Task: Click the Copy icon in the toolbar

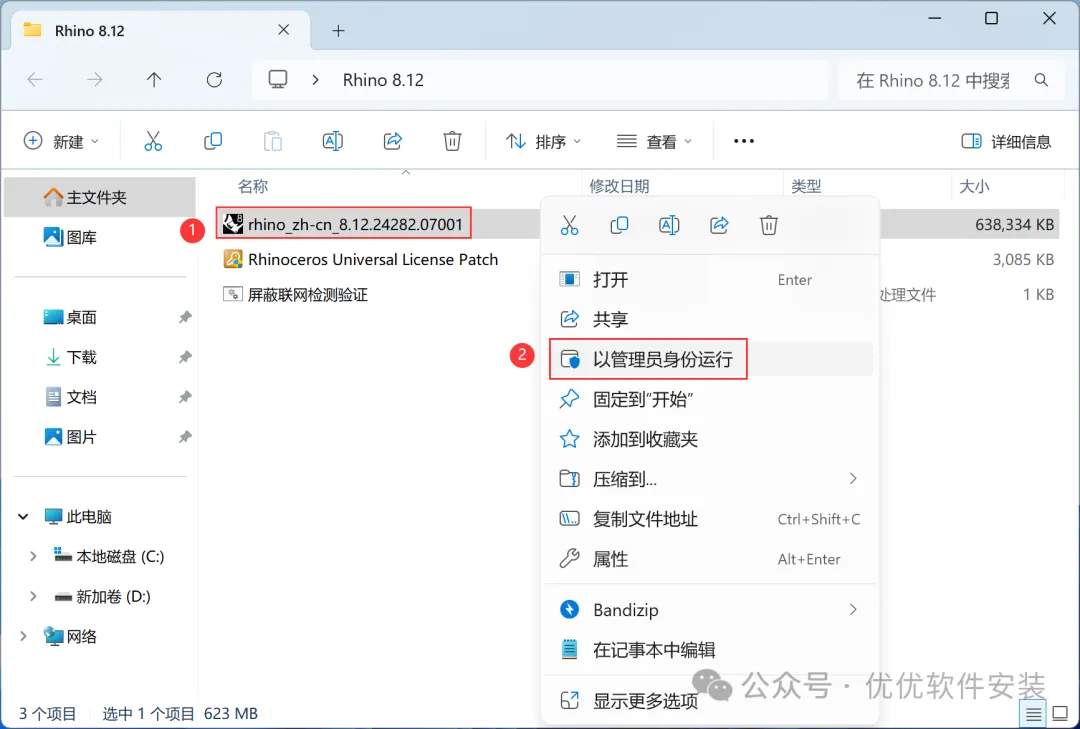Action: pos(213,141)
